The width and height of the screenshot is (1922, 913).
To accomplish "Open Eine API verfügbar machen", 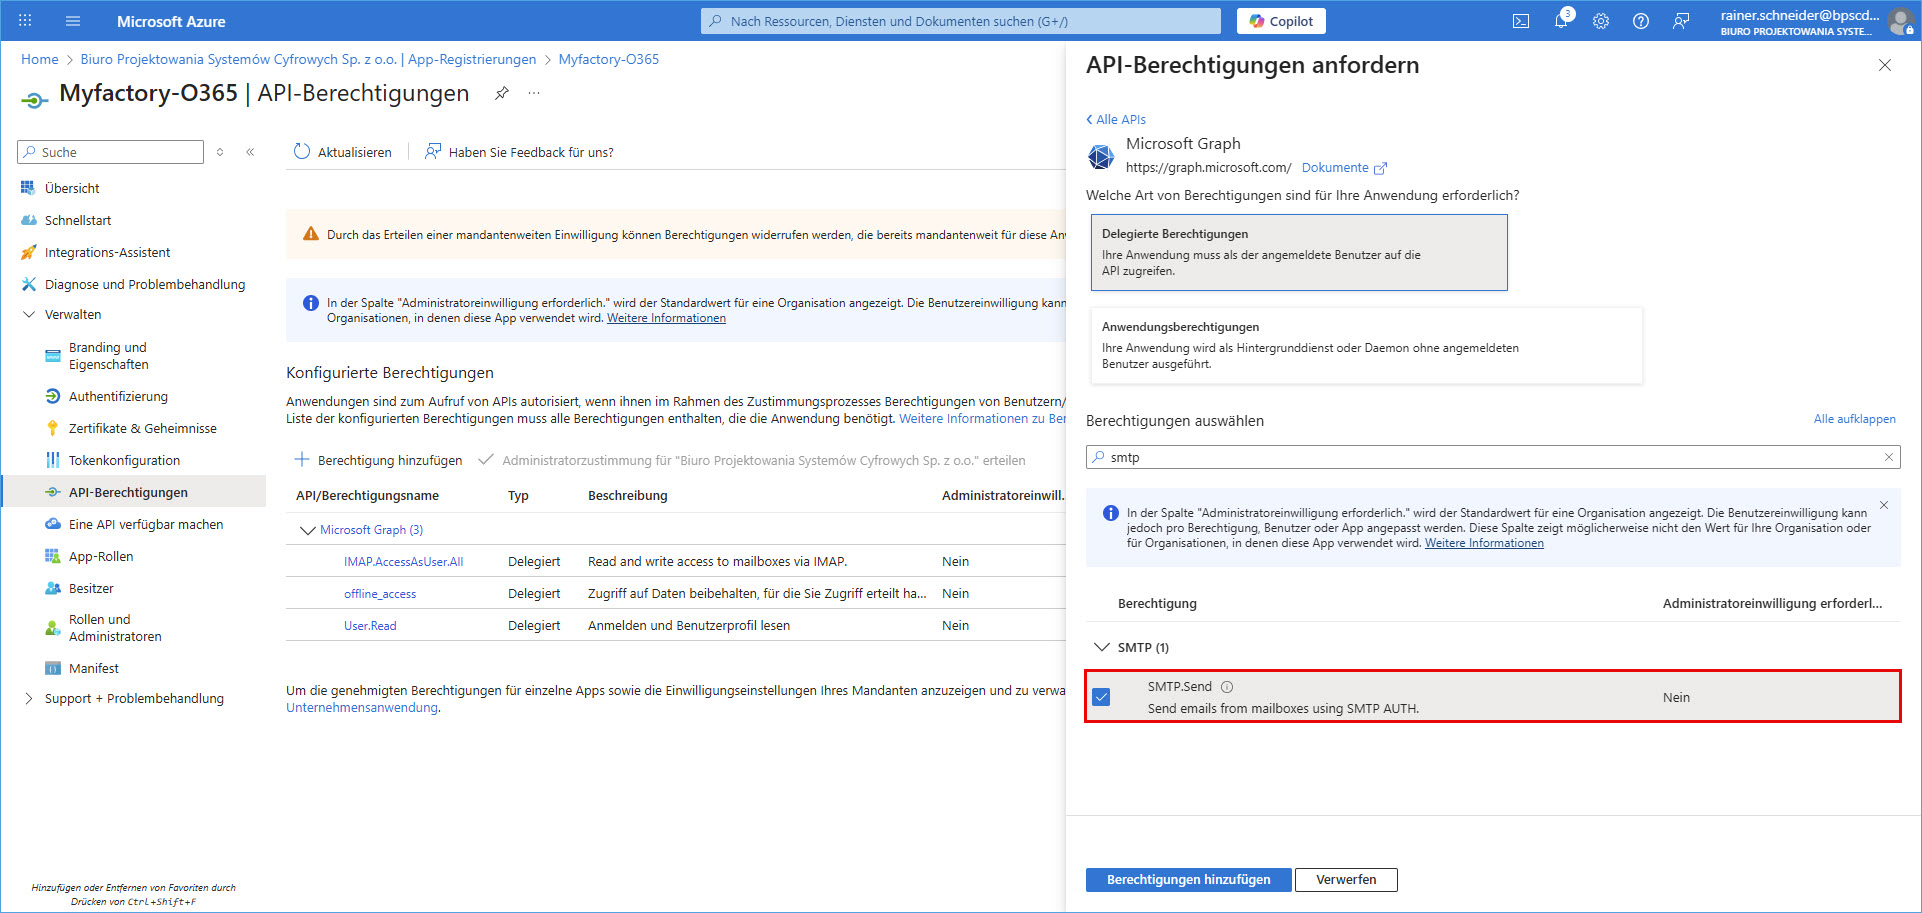I will click(146, 524).
